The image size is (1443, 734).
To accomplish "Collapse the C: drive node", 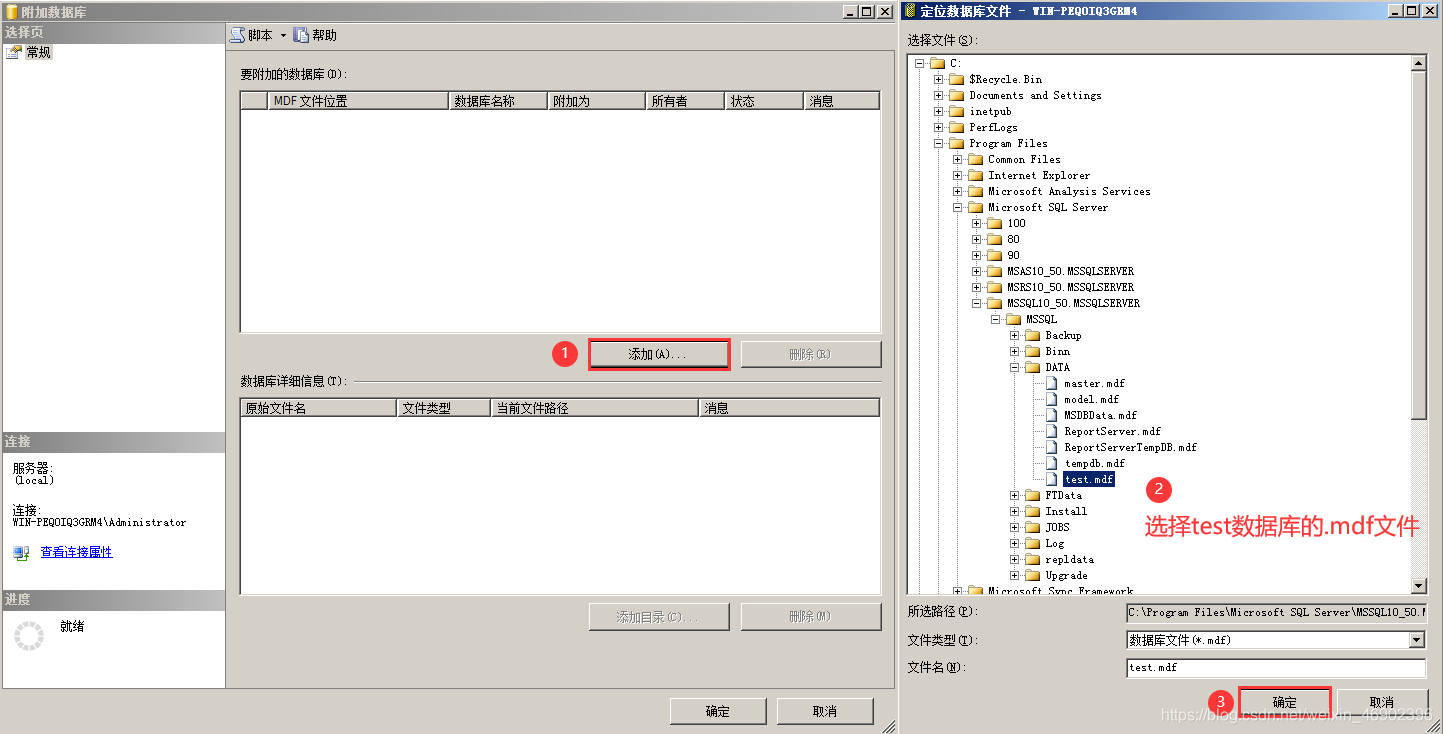I will pos(920,63).
